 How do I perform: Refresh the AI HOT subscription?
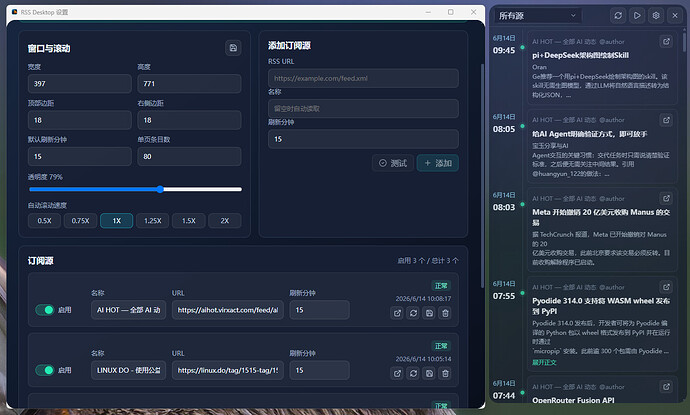(x=413, y=313)
